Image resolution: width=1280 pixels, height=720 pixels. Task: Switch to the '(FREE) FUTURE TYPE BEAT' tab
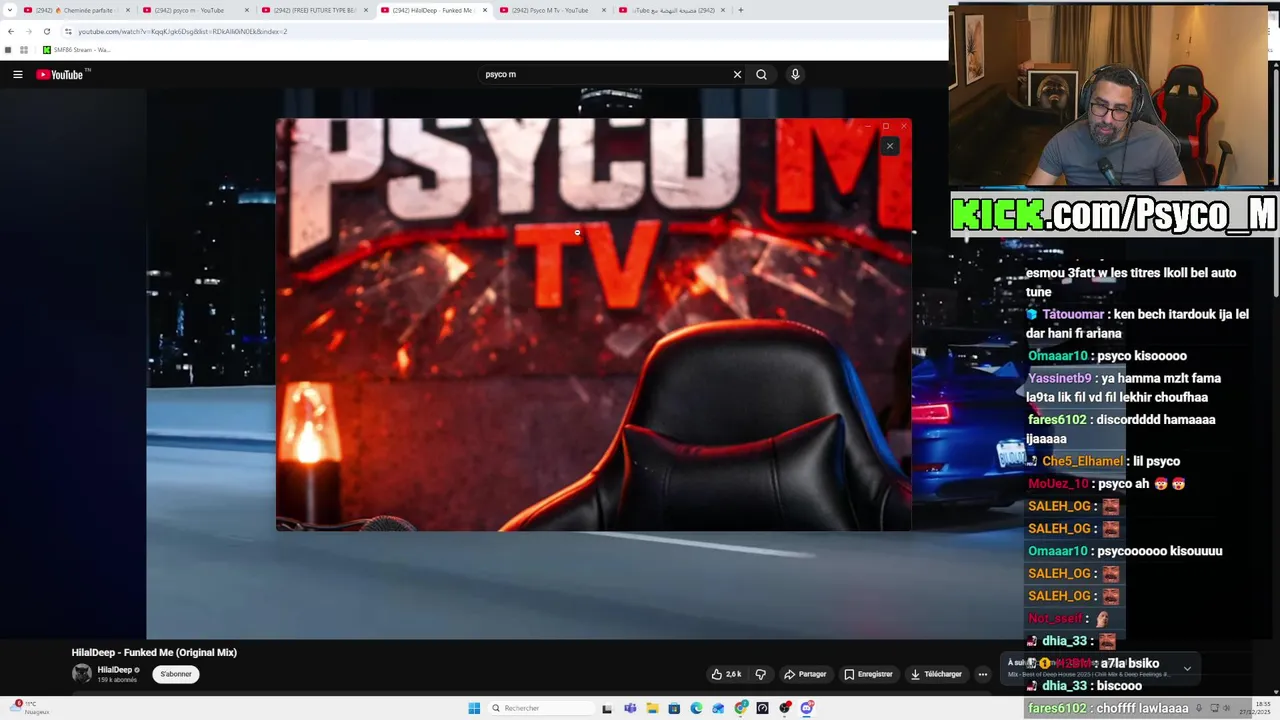pyautogui.click(x=313, y=10)
